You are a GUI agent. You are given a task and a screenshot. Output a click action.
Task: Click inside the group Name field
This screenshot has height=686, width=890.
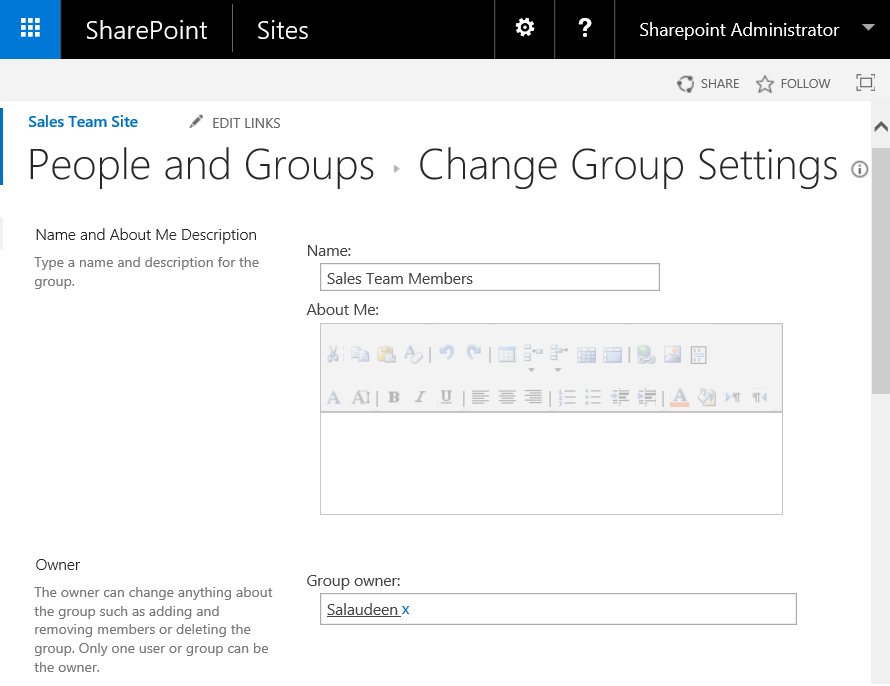pos(489,277)
